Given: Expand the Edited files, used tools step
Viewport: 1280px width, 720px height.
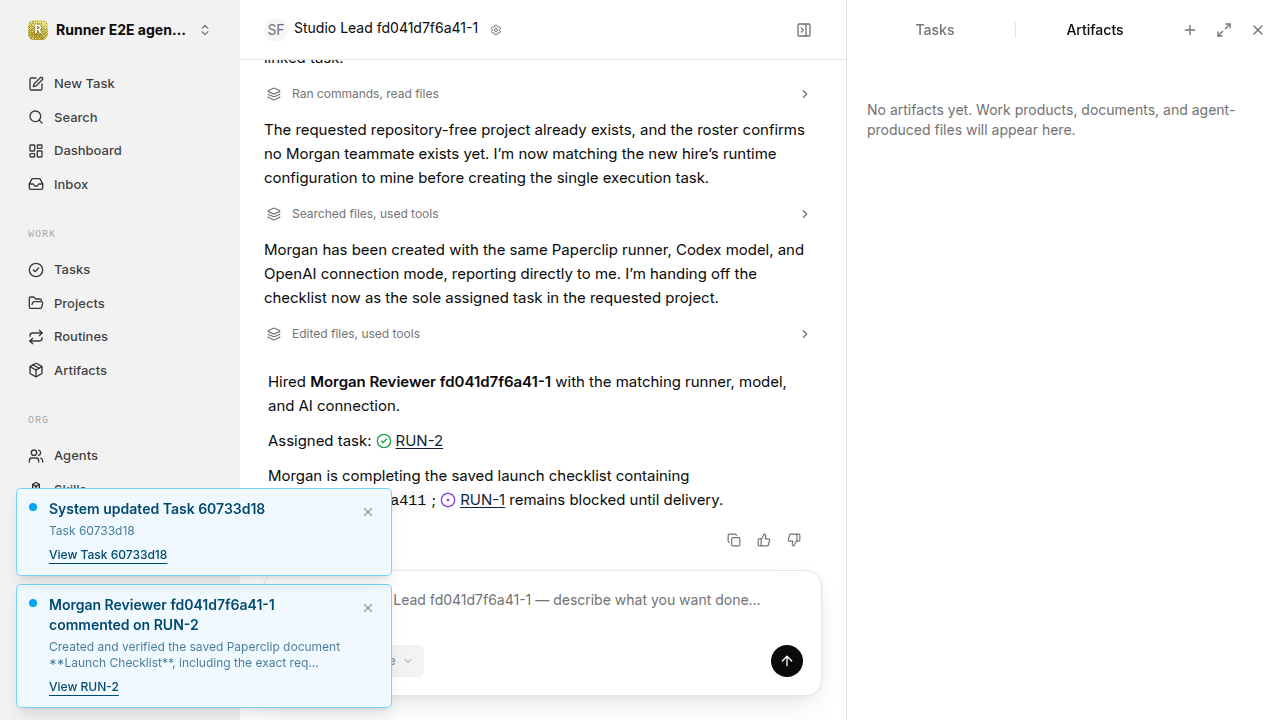Looking at the screenshot, I should point(538,334).
